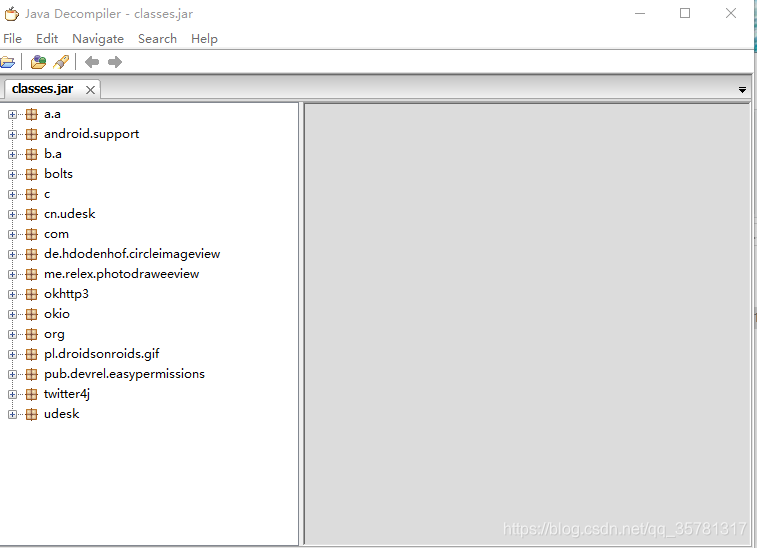Click the package icon beside b.a
Viewport: 757px width, 548px height.
point(31,155)
